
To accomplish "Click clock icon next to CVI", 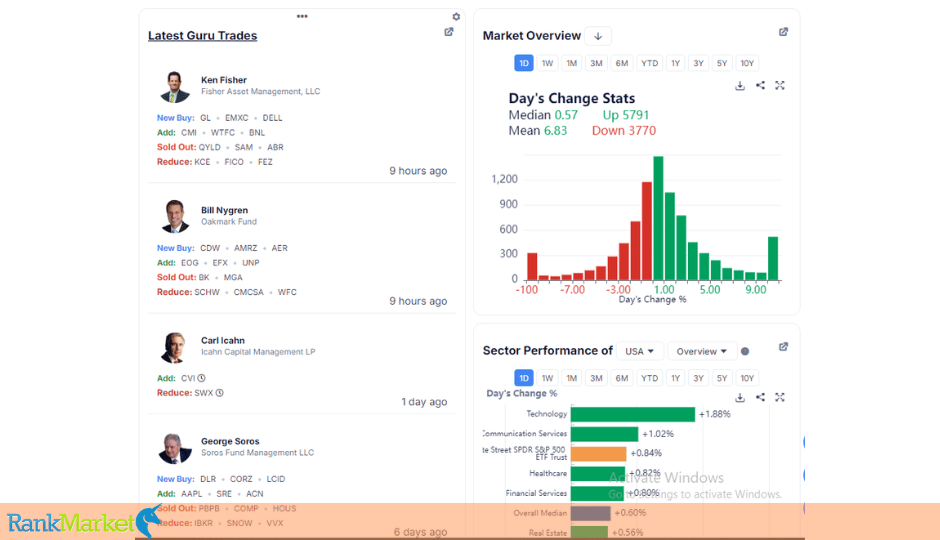I will click(201, 378).
